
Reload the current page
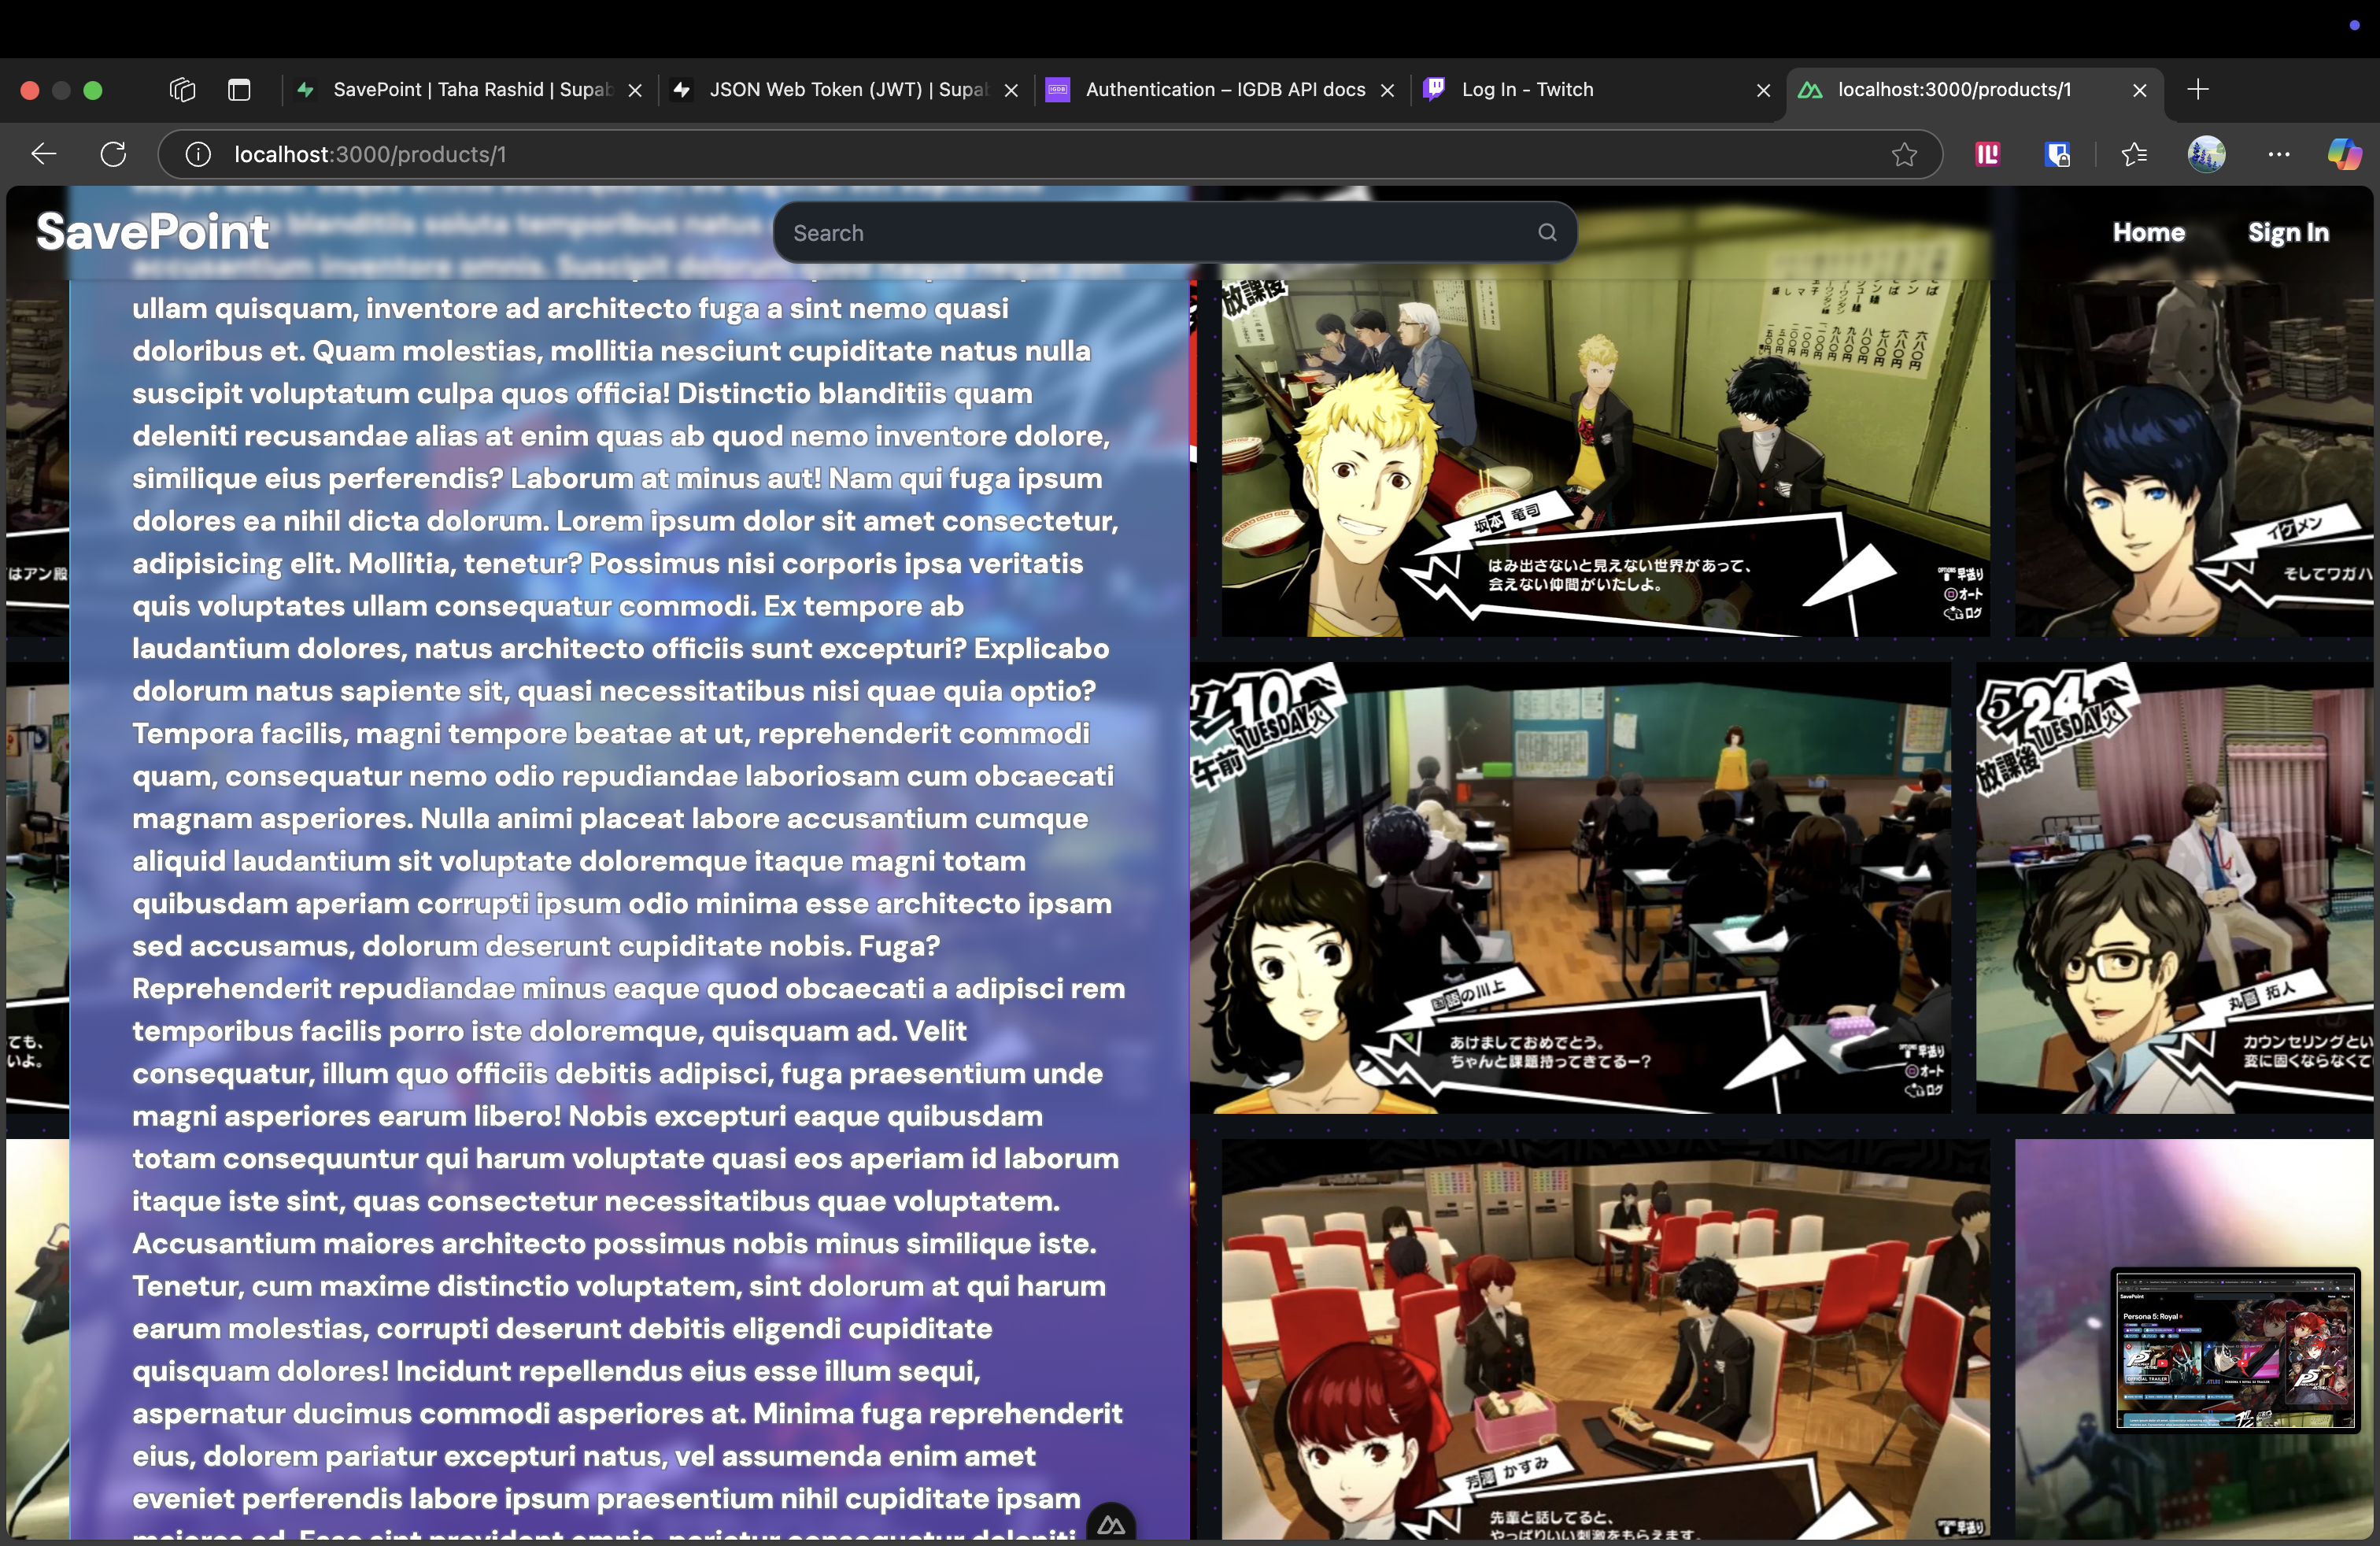click(113, 154)
